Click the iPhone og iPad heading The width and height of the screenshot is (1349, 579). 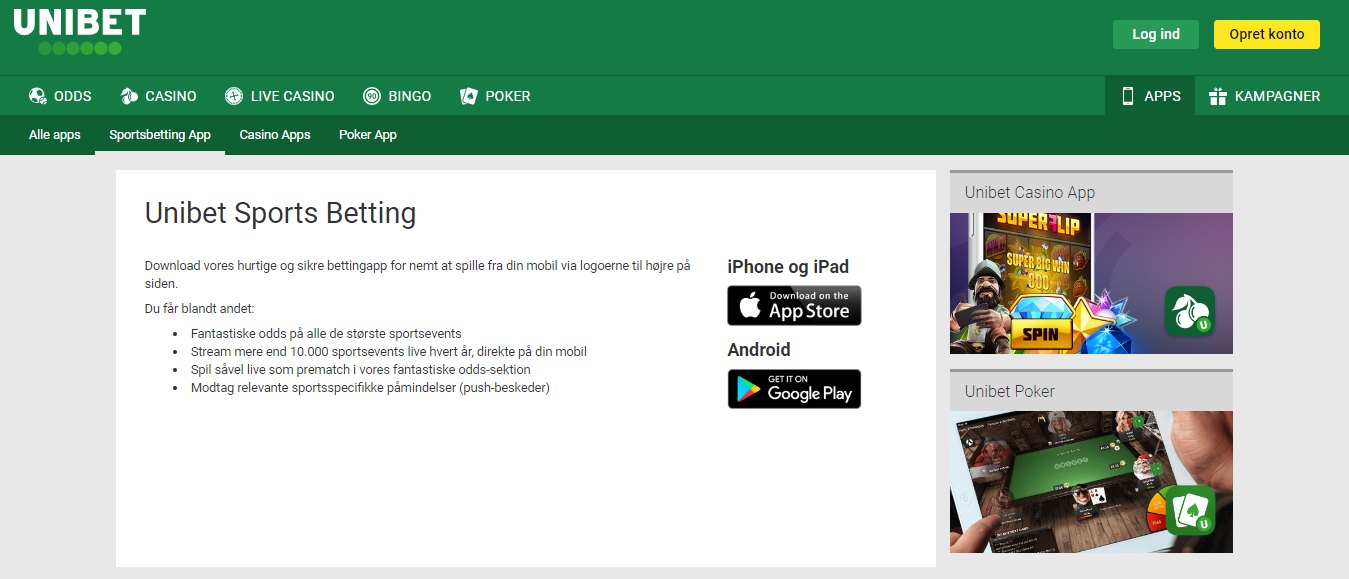pyautogui.click(x=788, y=266)
